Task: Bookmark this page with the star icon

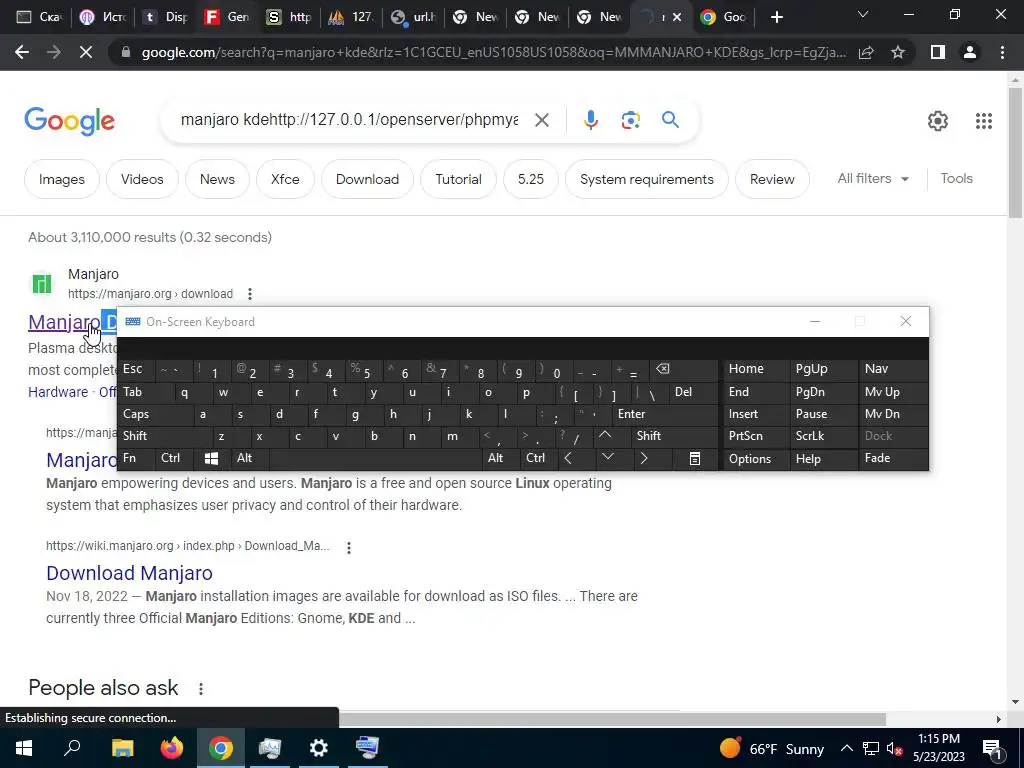Action: pos(898,52)
